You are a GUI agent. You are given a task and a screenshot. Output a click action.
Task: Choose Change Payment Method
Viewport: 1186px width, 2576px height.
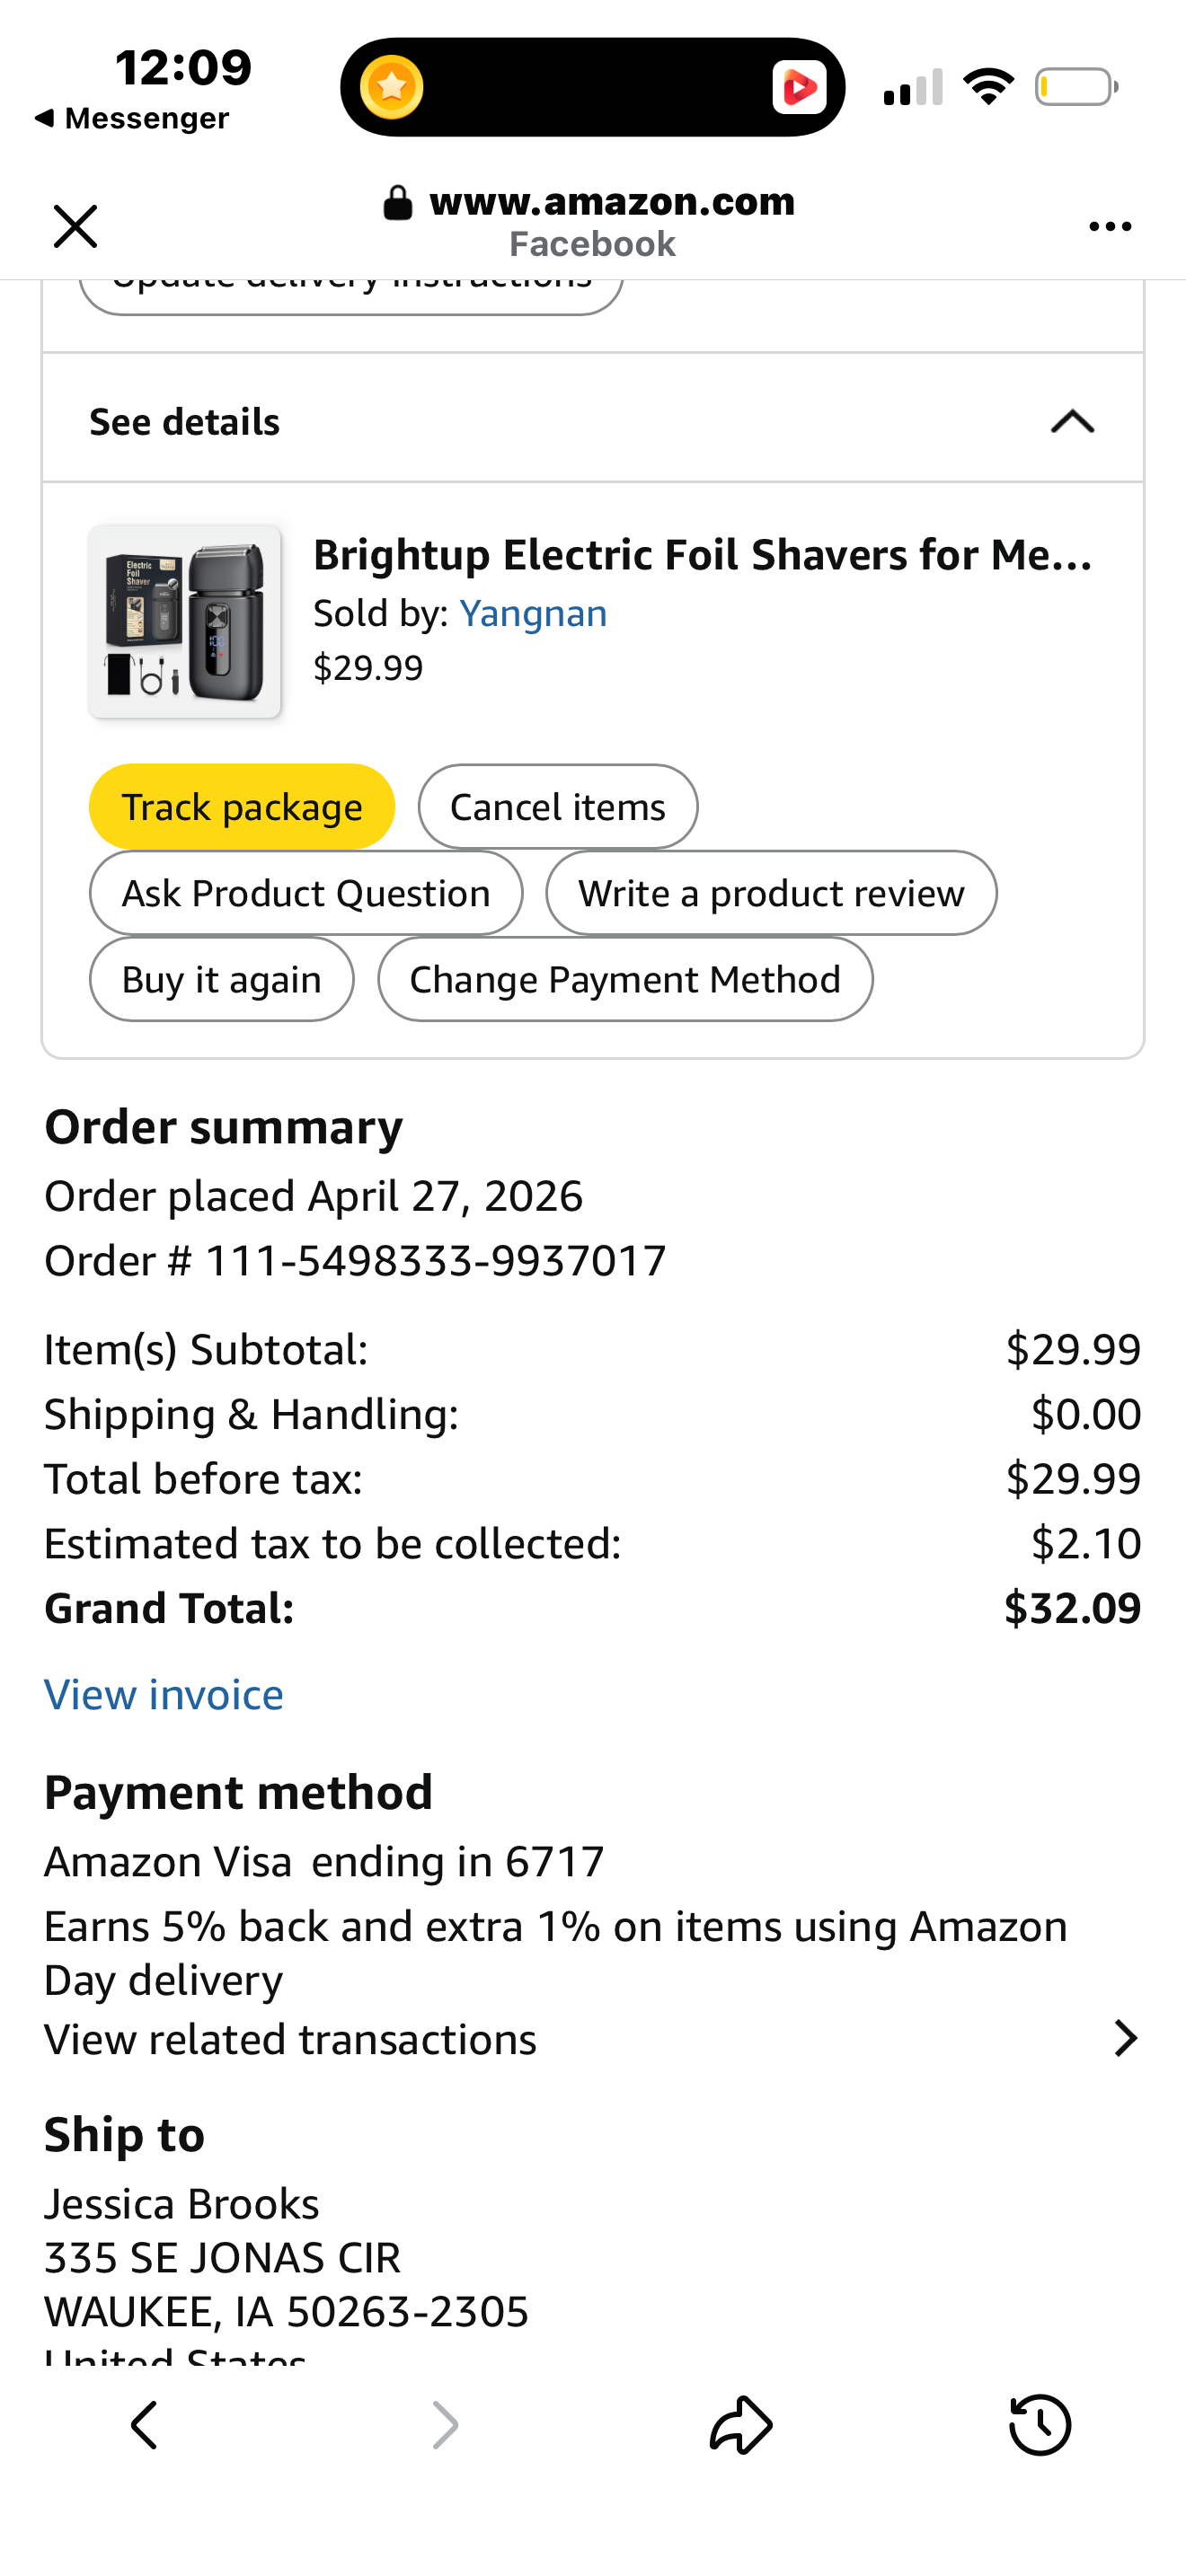pyautogui.click(x=625, y=979)
